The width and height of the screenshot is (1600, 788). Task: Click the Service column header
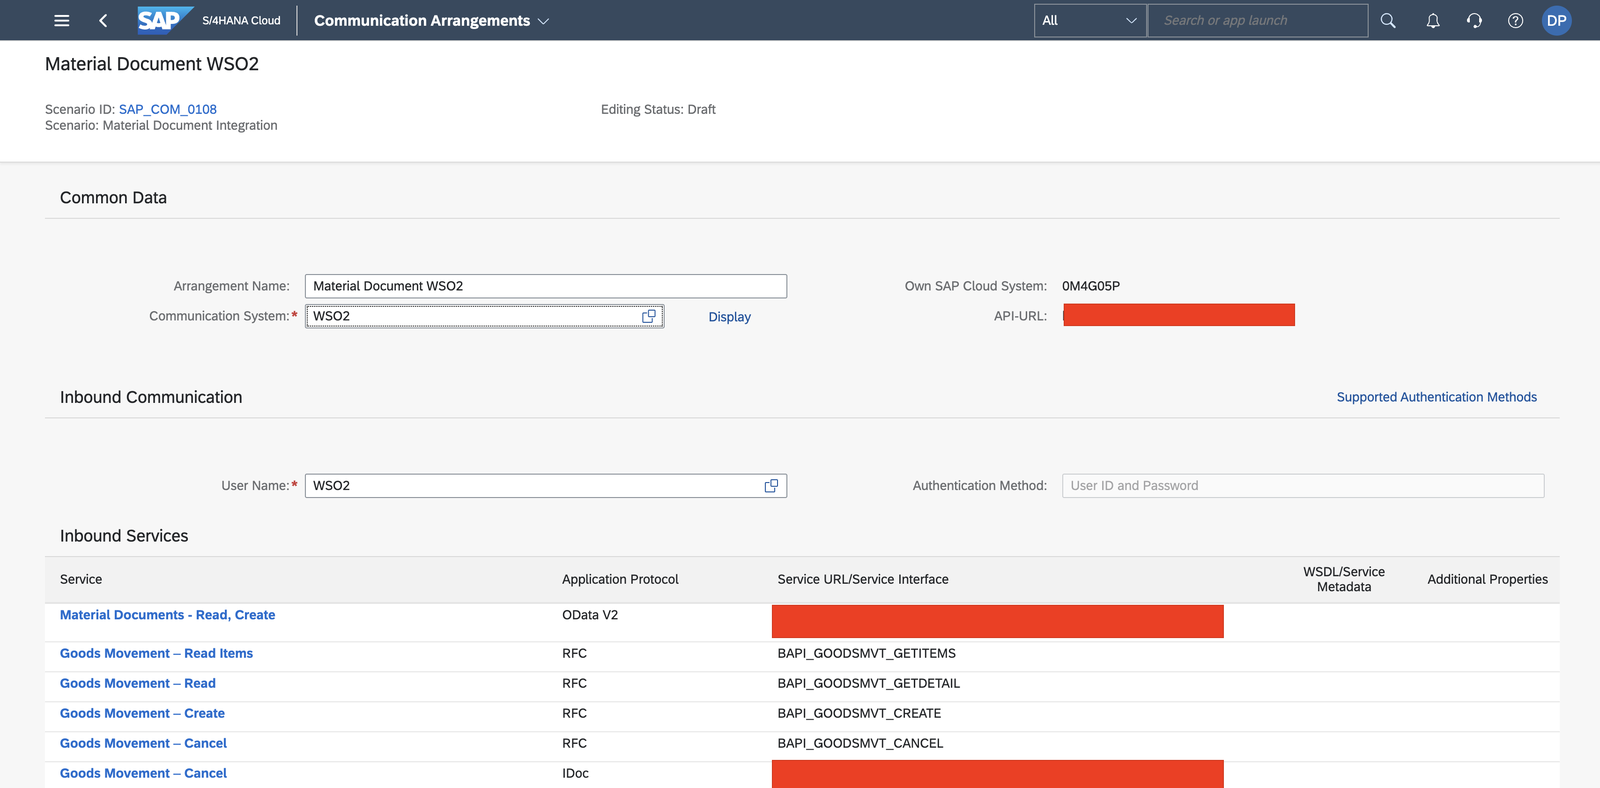81,579
